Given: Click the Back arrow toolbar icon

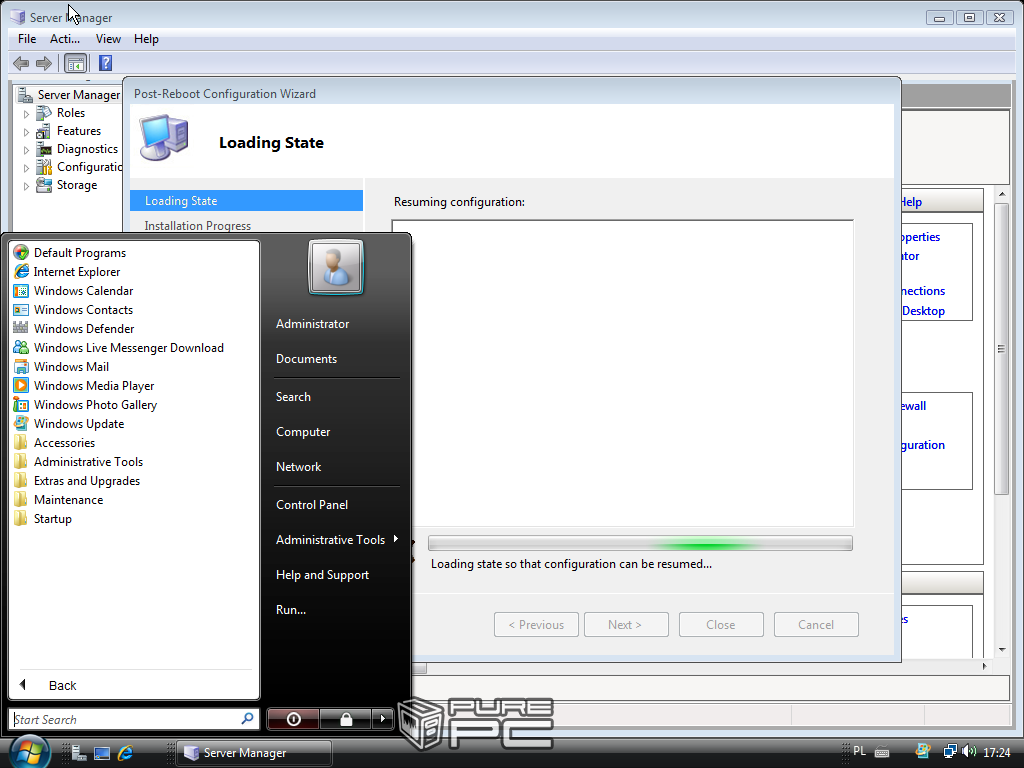Looking at the screenshot, I should pyautogui.click(x=21, y=63).
